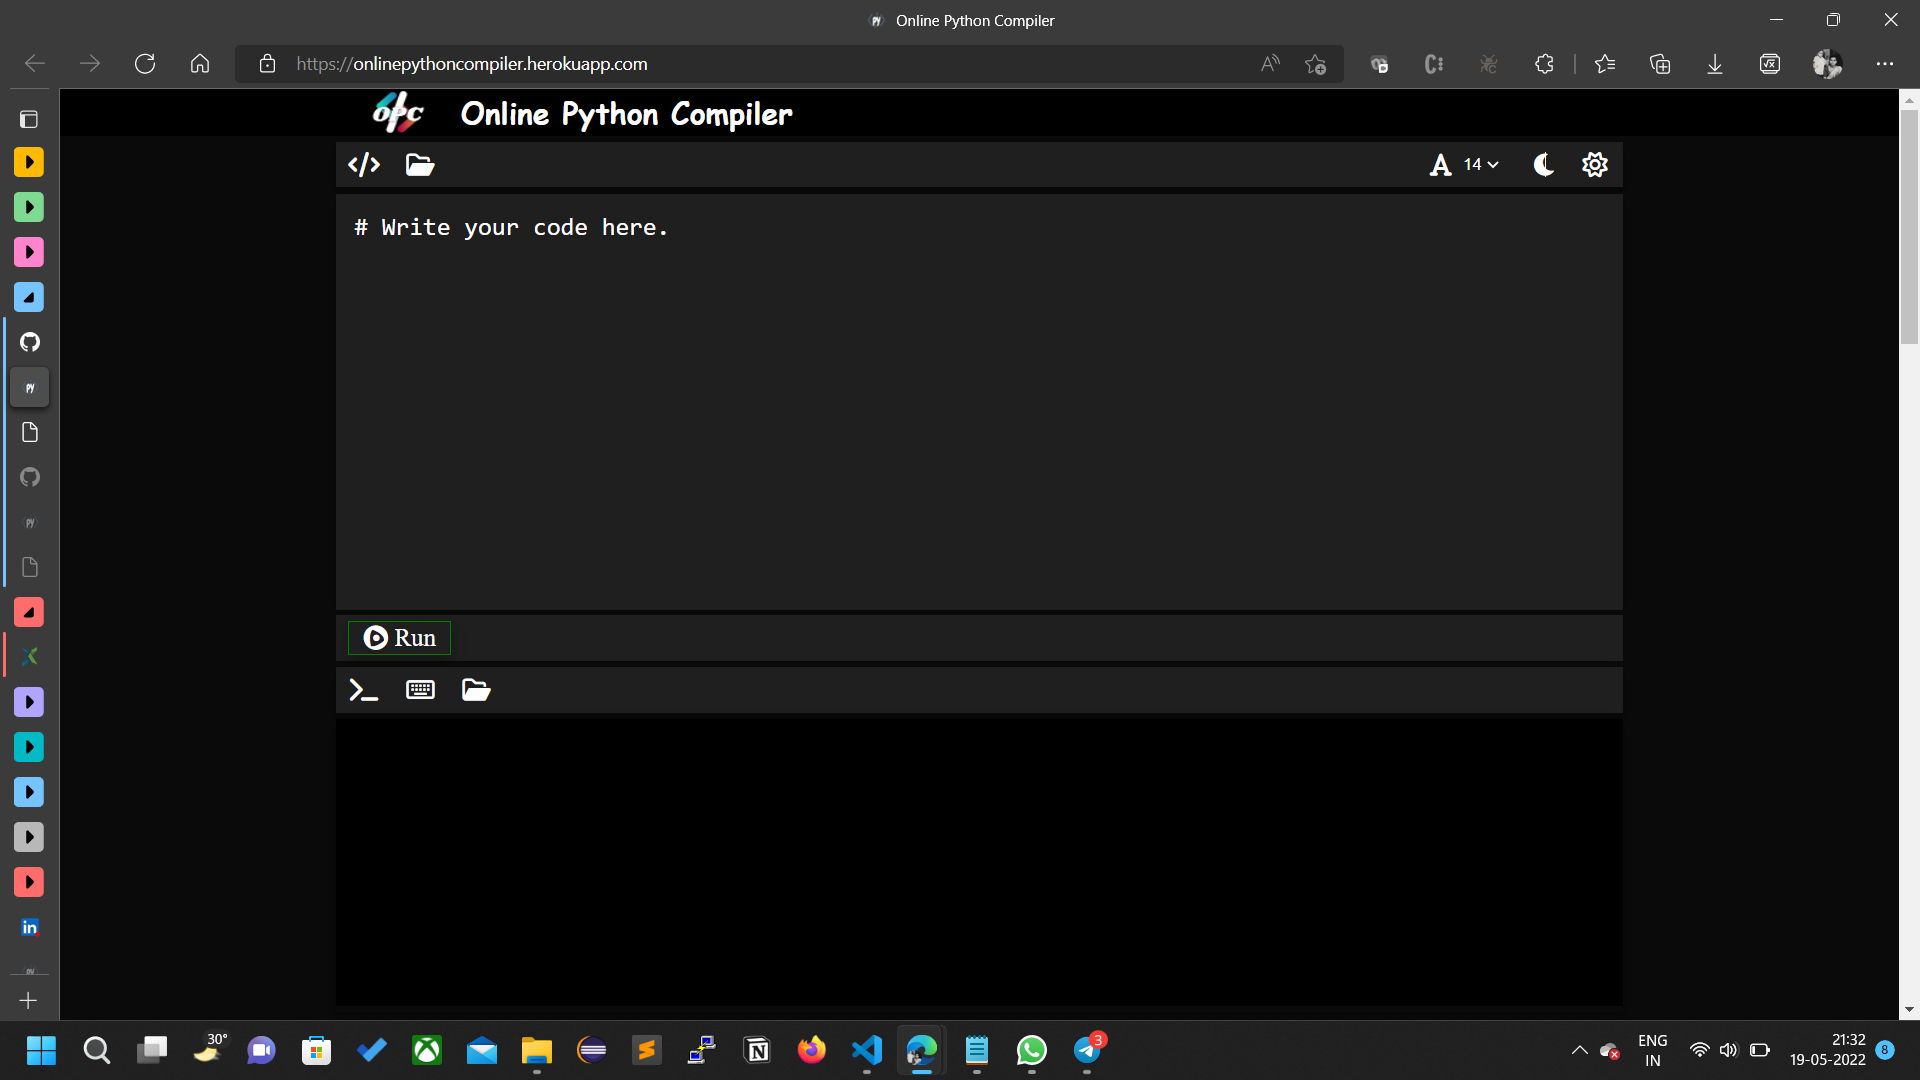Open Telegram from the taskbar
The height and width of the screenshot is (1080, 1920).
(1087, 1050)
